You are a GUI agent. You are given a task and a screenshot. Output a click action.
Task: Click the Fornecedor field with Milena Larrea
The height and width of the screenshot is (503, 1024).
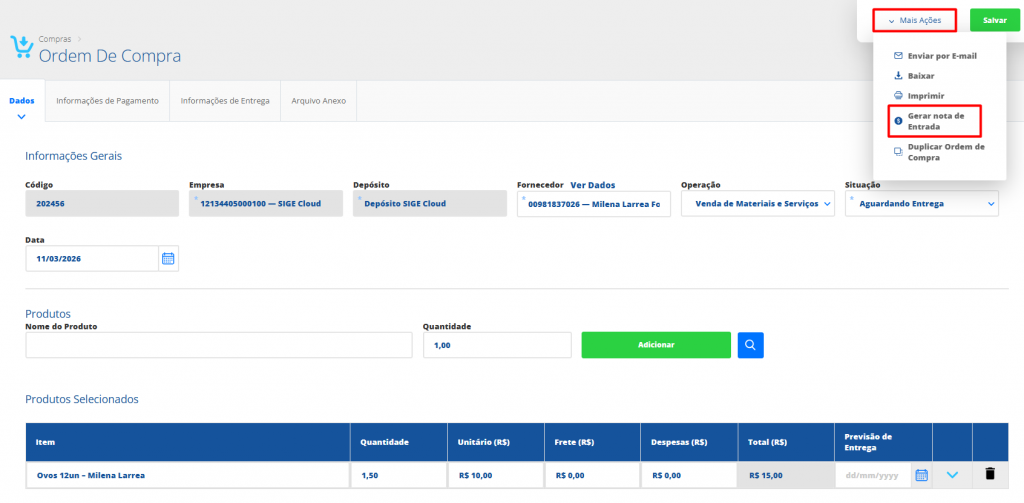click(594, 204)
